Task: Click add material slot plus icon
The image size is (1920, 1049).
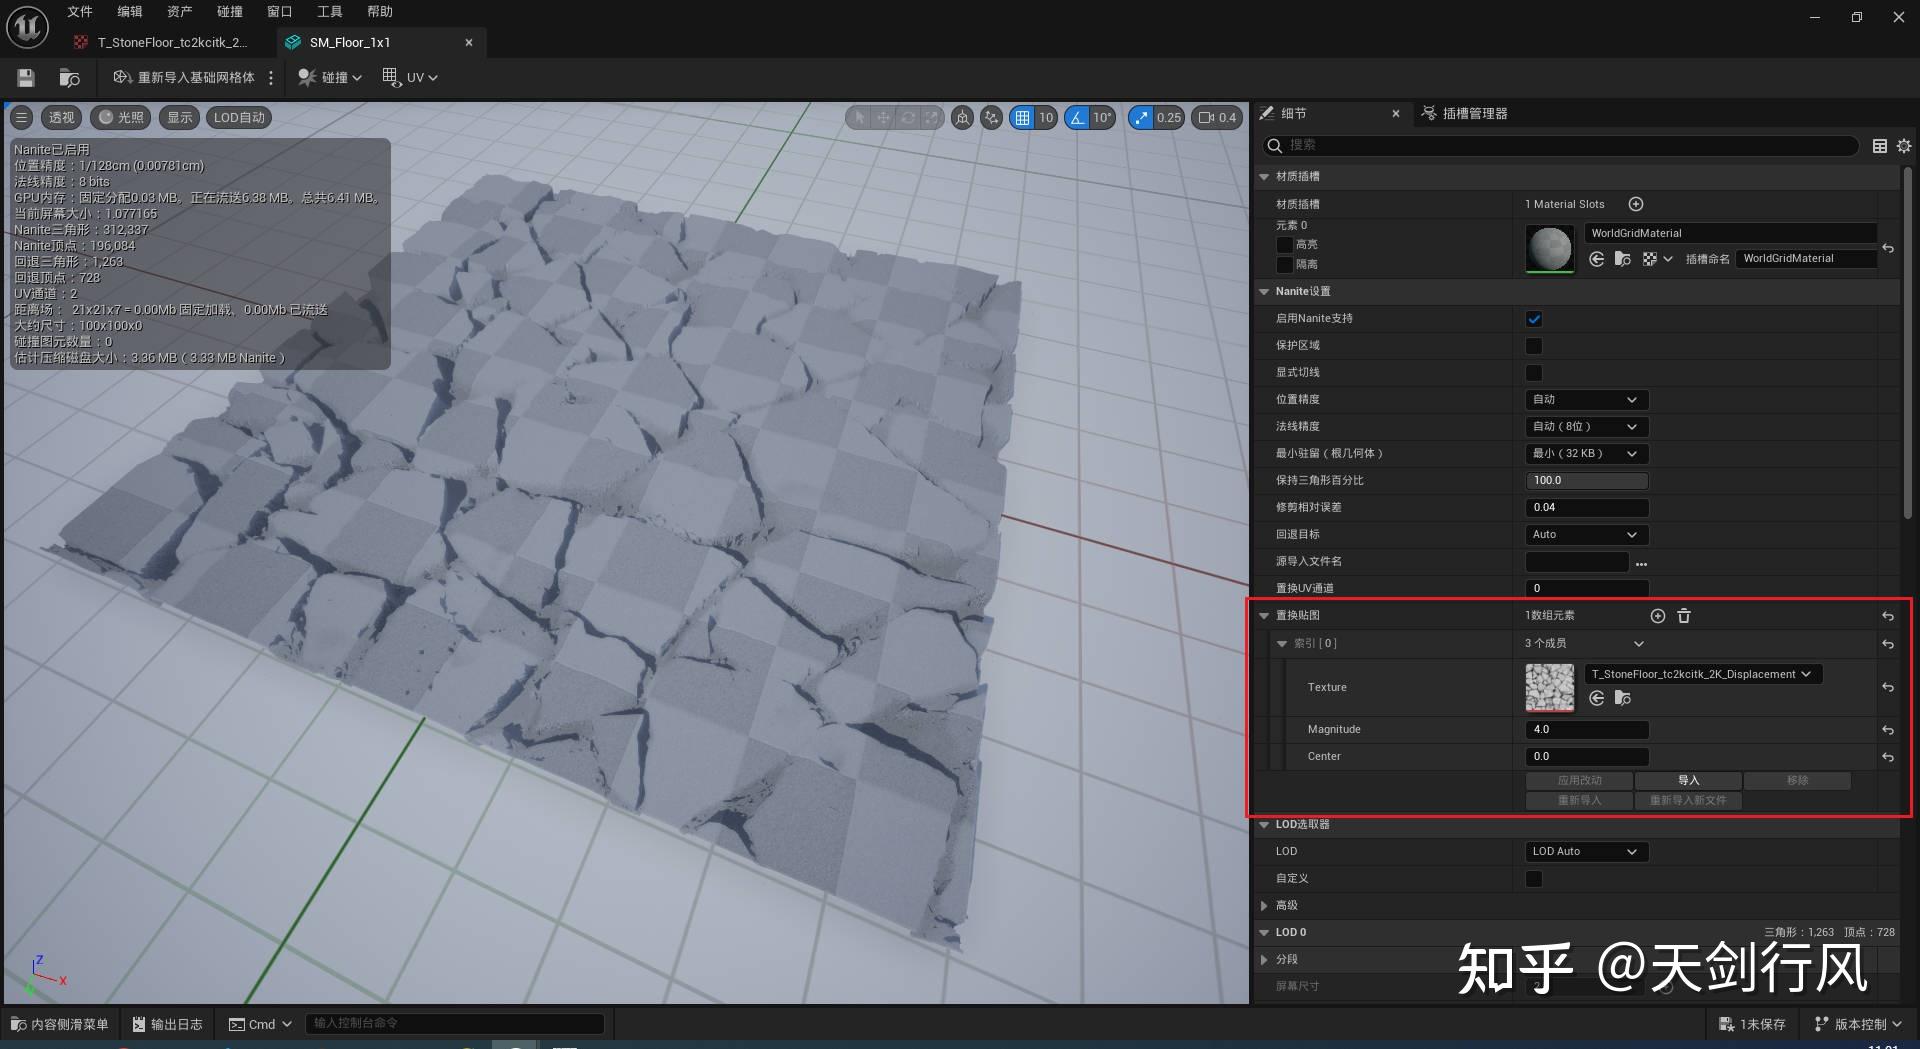Action: (x=1636, y=204)
